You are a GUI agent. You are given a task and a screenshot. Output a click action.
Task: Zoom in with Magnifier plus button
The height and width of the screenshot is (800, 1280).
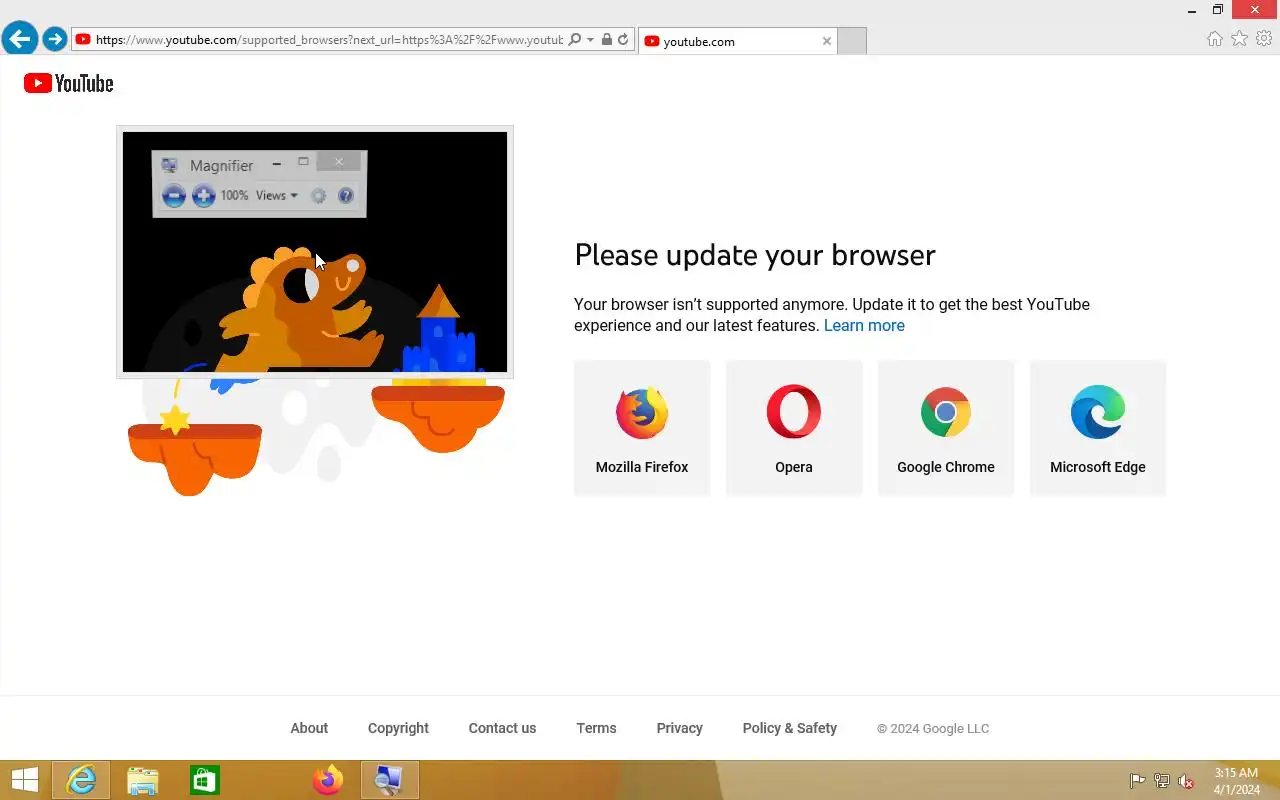(203, 196)
